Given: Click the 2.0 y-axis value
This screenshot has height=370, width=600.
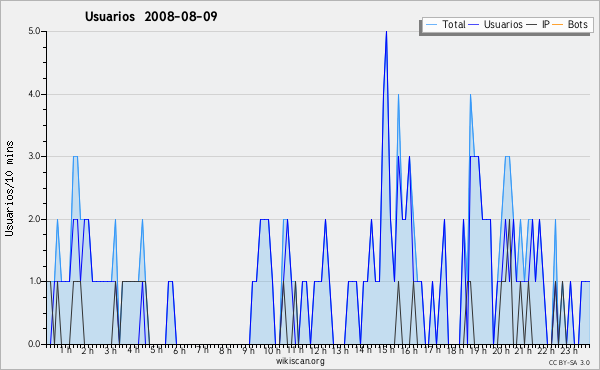Looking at the screenshot, I should click(x=34, y=219).
